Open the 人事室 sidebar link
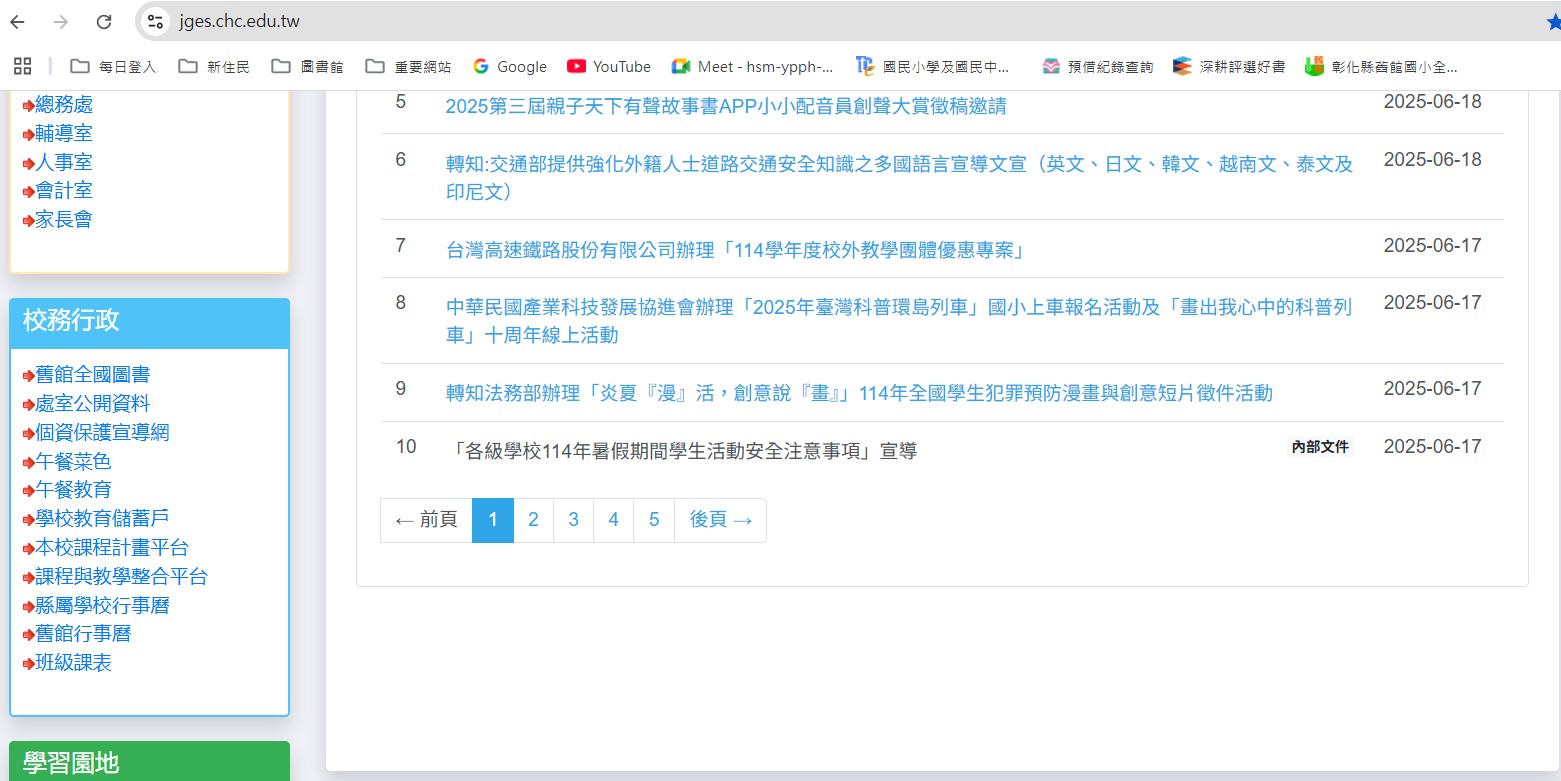 (x=64, y=162)
